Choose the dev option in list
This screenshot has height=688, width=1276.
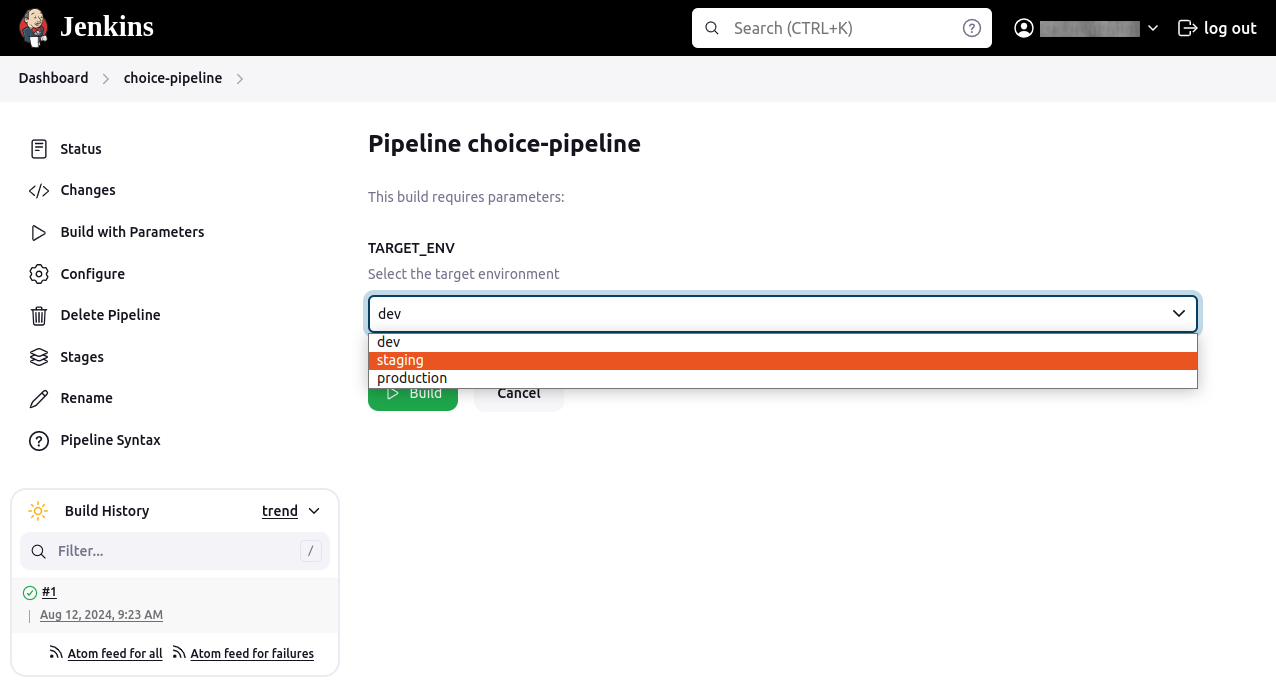[783, 342]
